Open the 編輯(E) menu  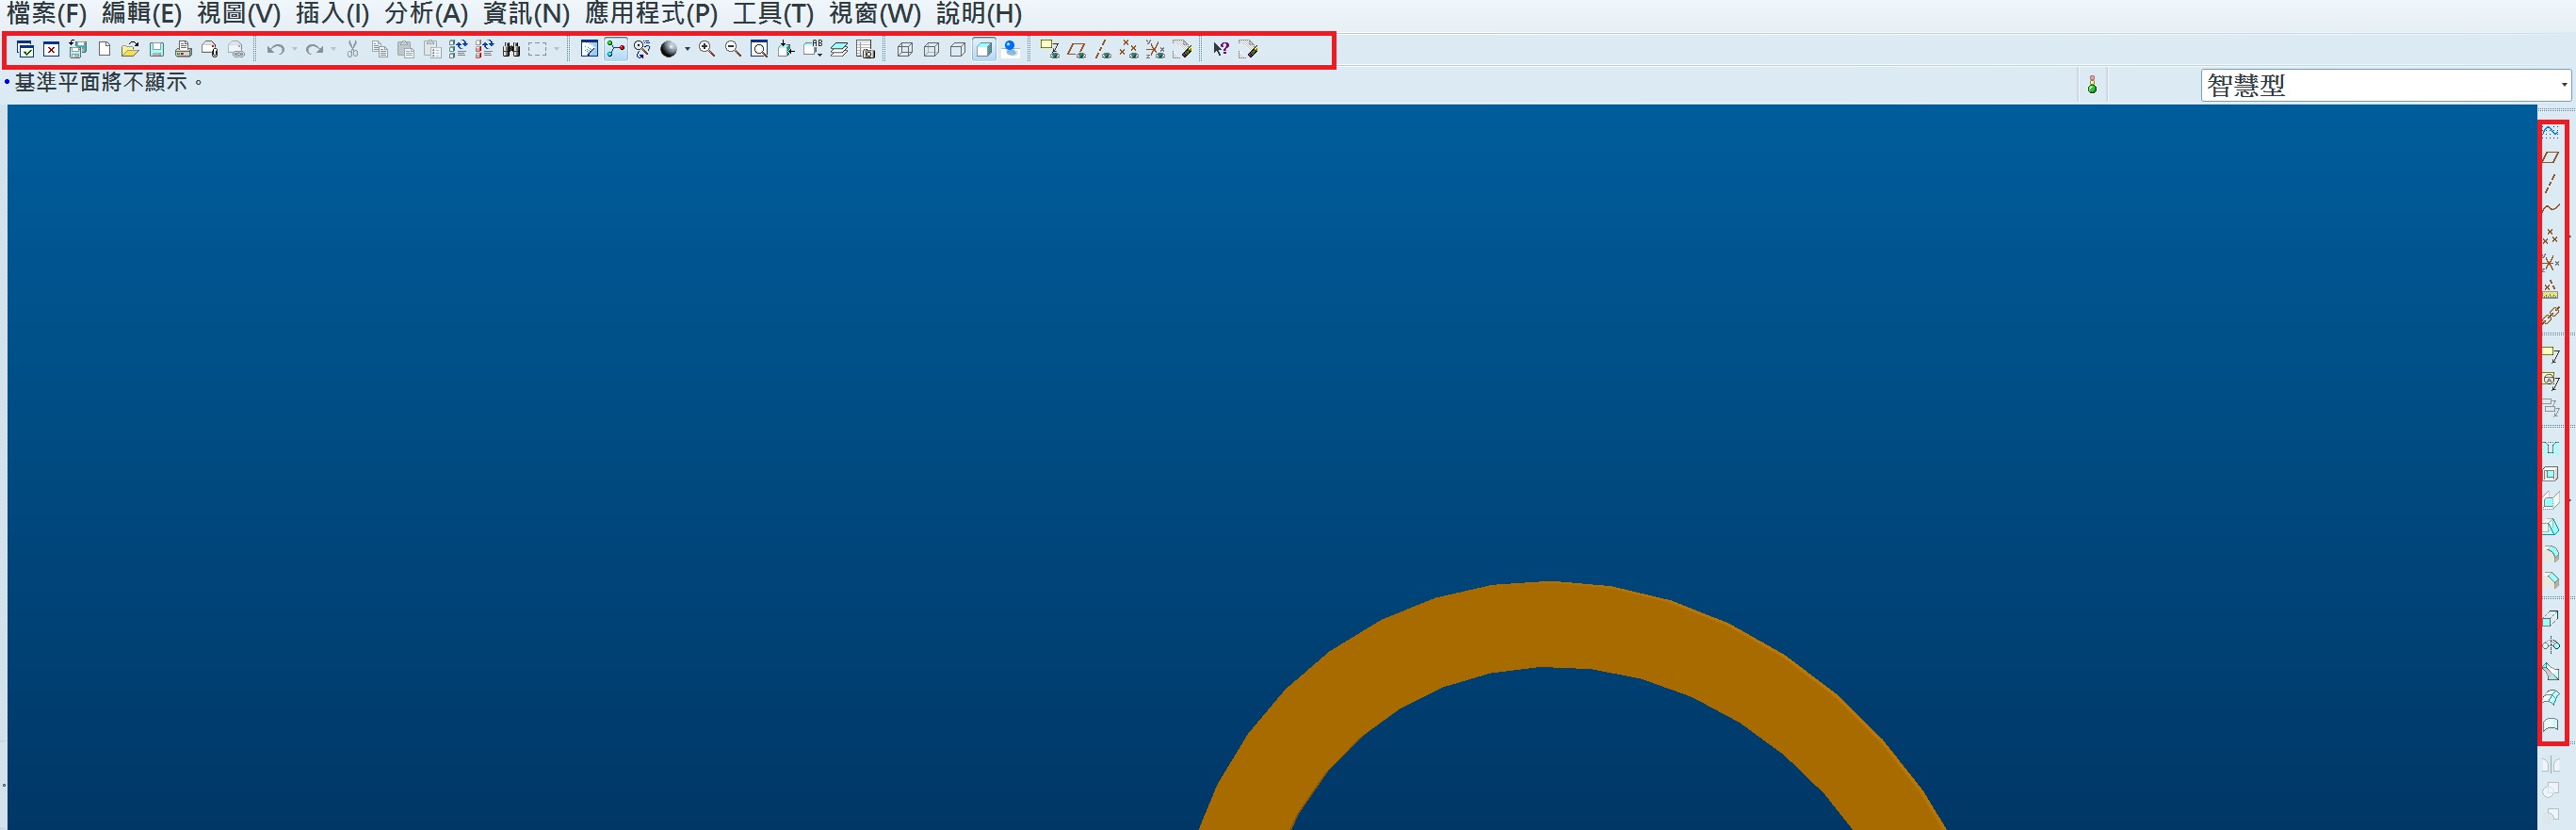(x=142, y=14)
